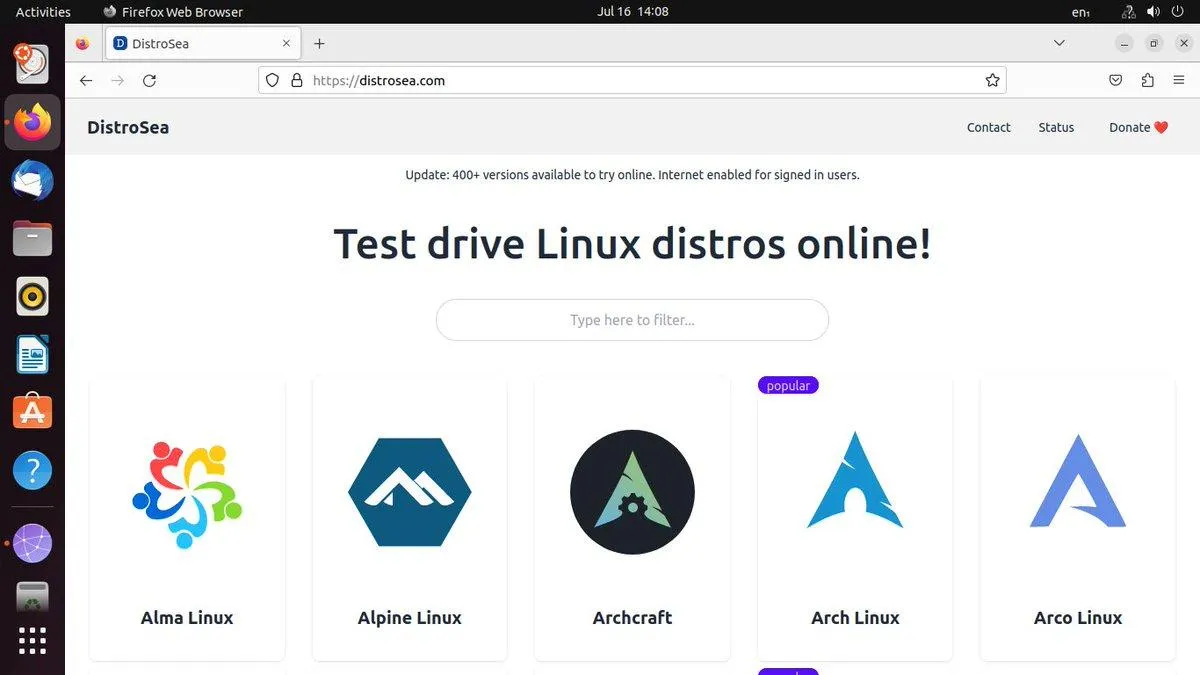Open the Pocket save icon in toolbar
1200x675 pixels.
(1116, 81)
